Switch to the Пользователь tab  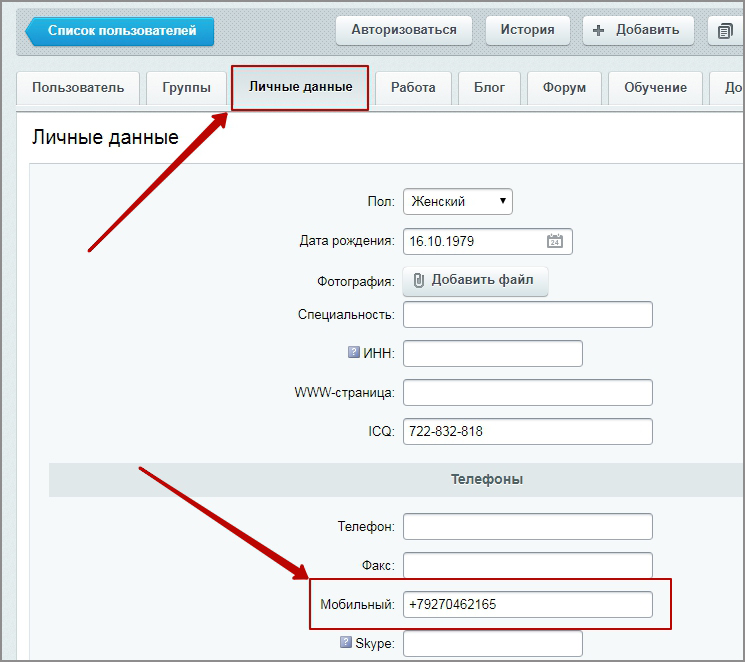point(78,88)
